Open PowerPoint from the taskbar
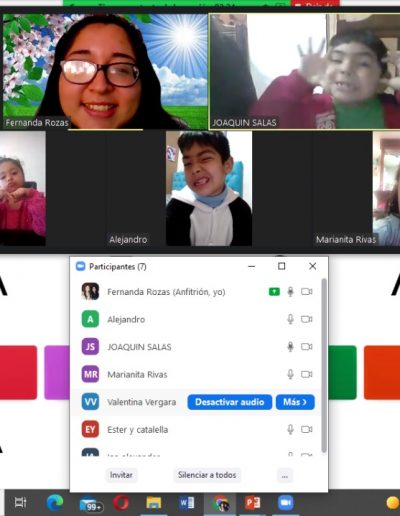This screenshot has width=400, height=516. point(253,503)
